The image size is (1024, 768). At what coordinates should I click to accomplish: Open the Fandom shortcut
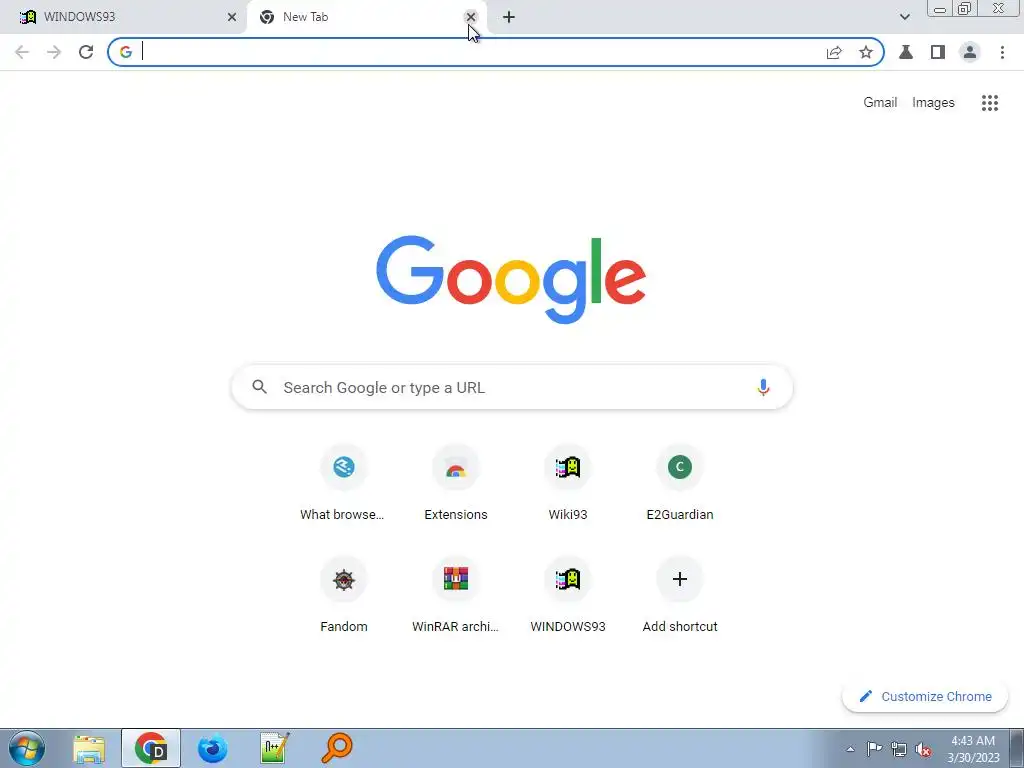(344, 595)
